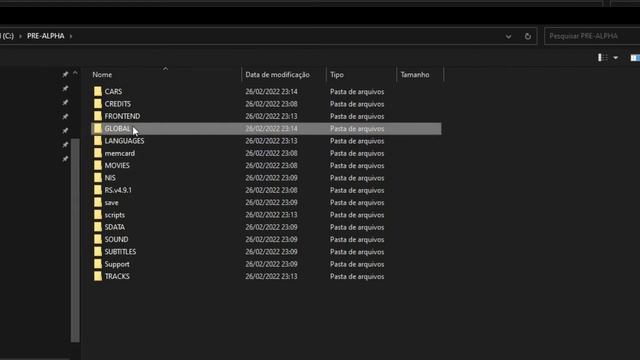
Task: Refresh the PRE-ALPHA folder view
Action: point(528,36)
